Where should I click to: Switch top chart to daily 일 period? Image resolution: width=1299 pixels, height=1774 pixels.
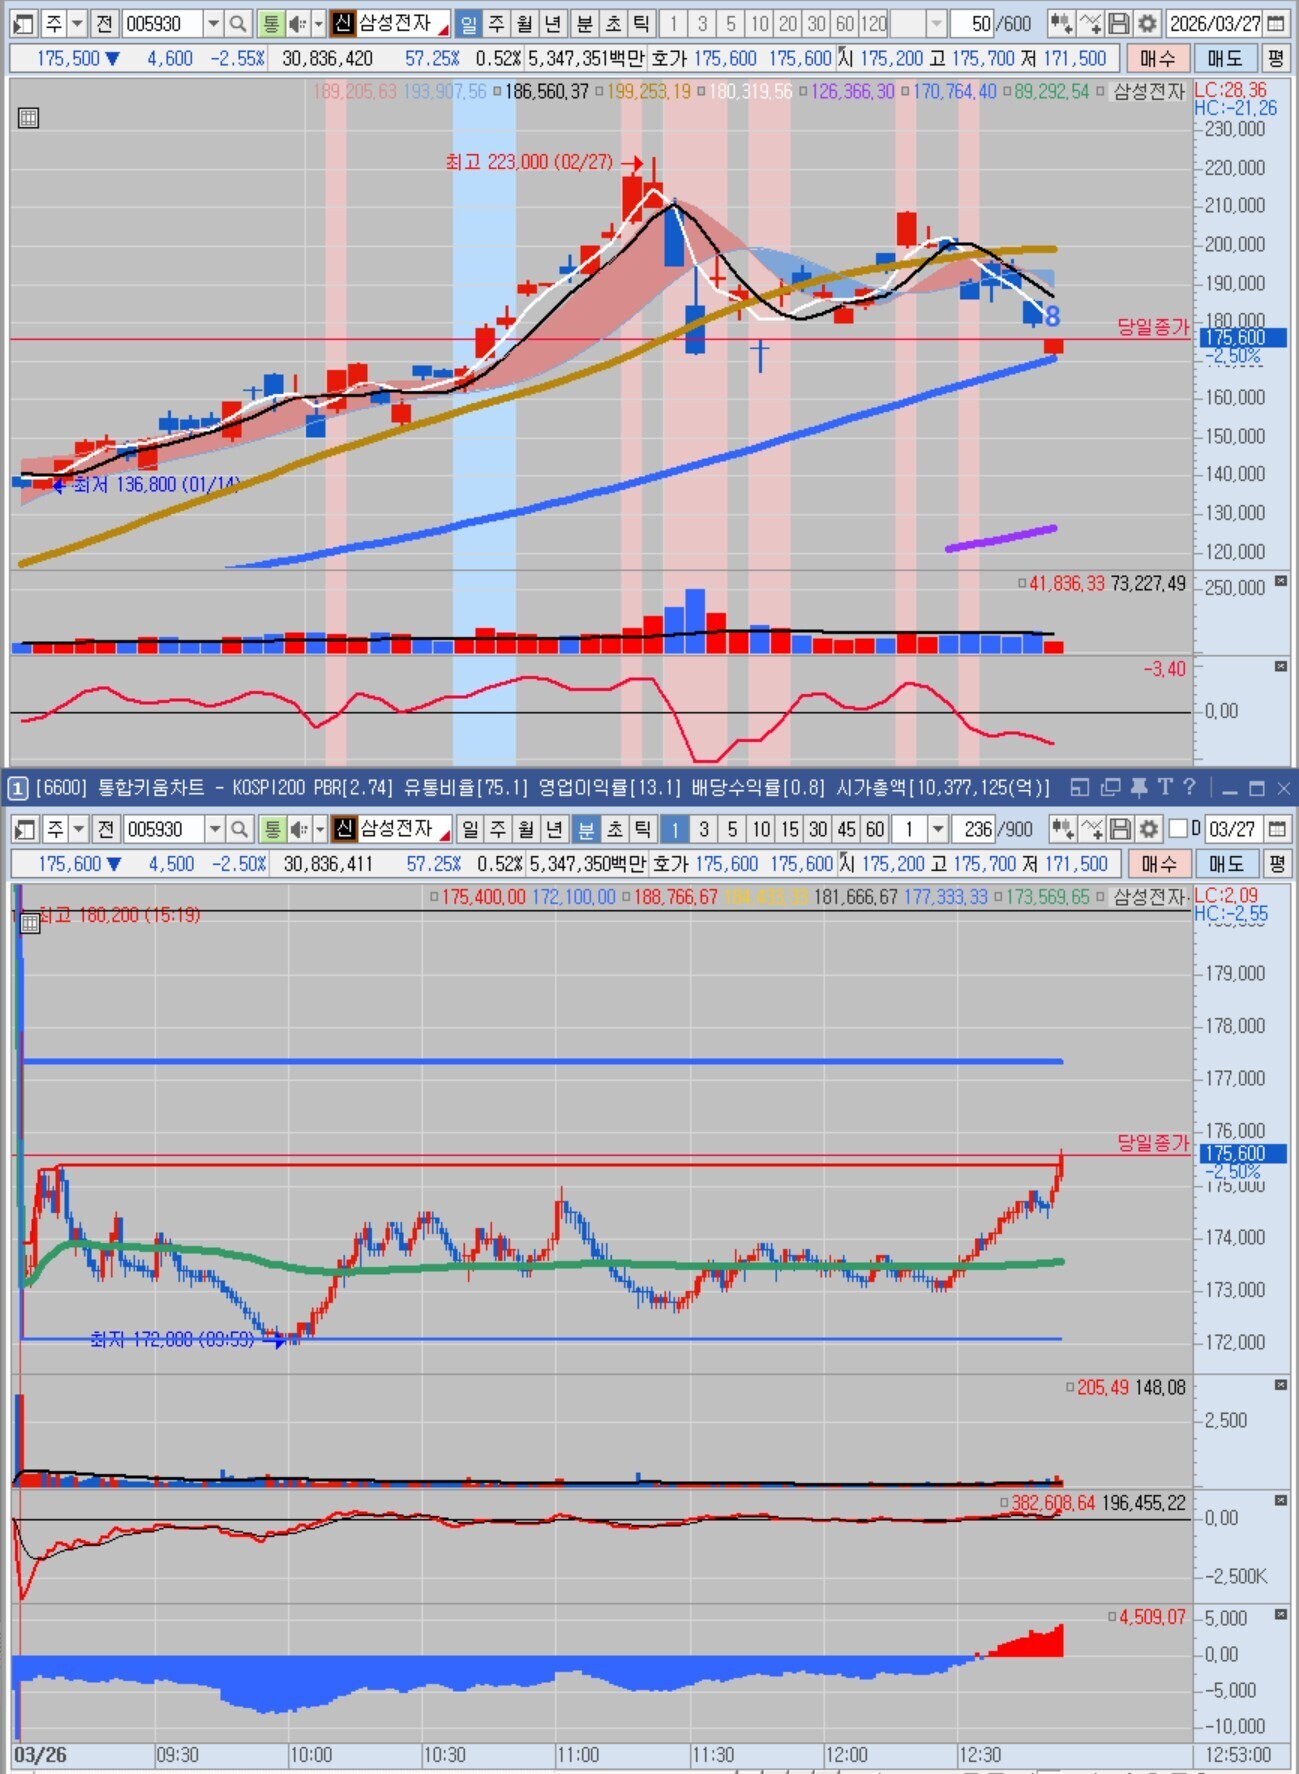pyautogui.click(x=468, y=23)
